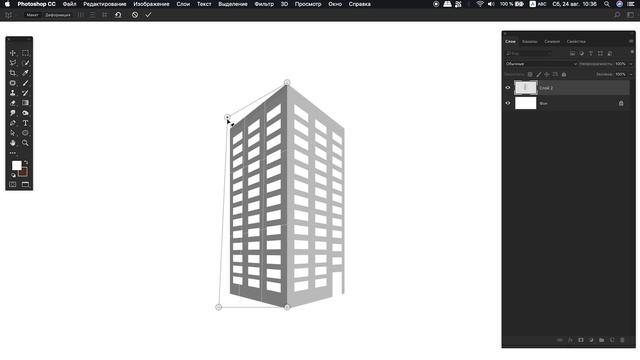
Task: Open the Edit Toolbar three-dots menu
Action: tap(13, 153)
